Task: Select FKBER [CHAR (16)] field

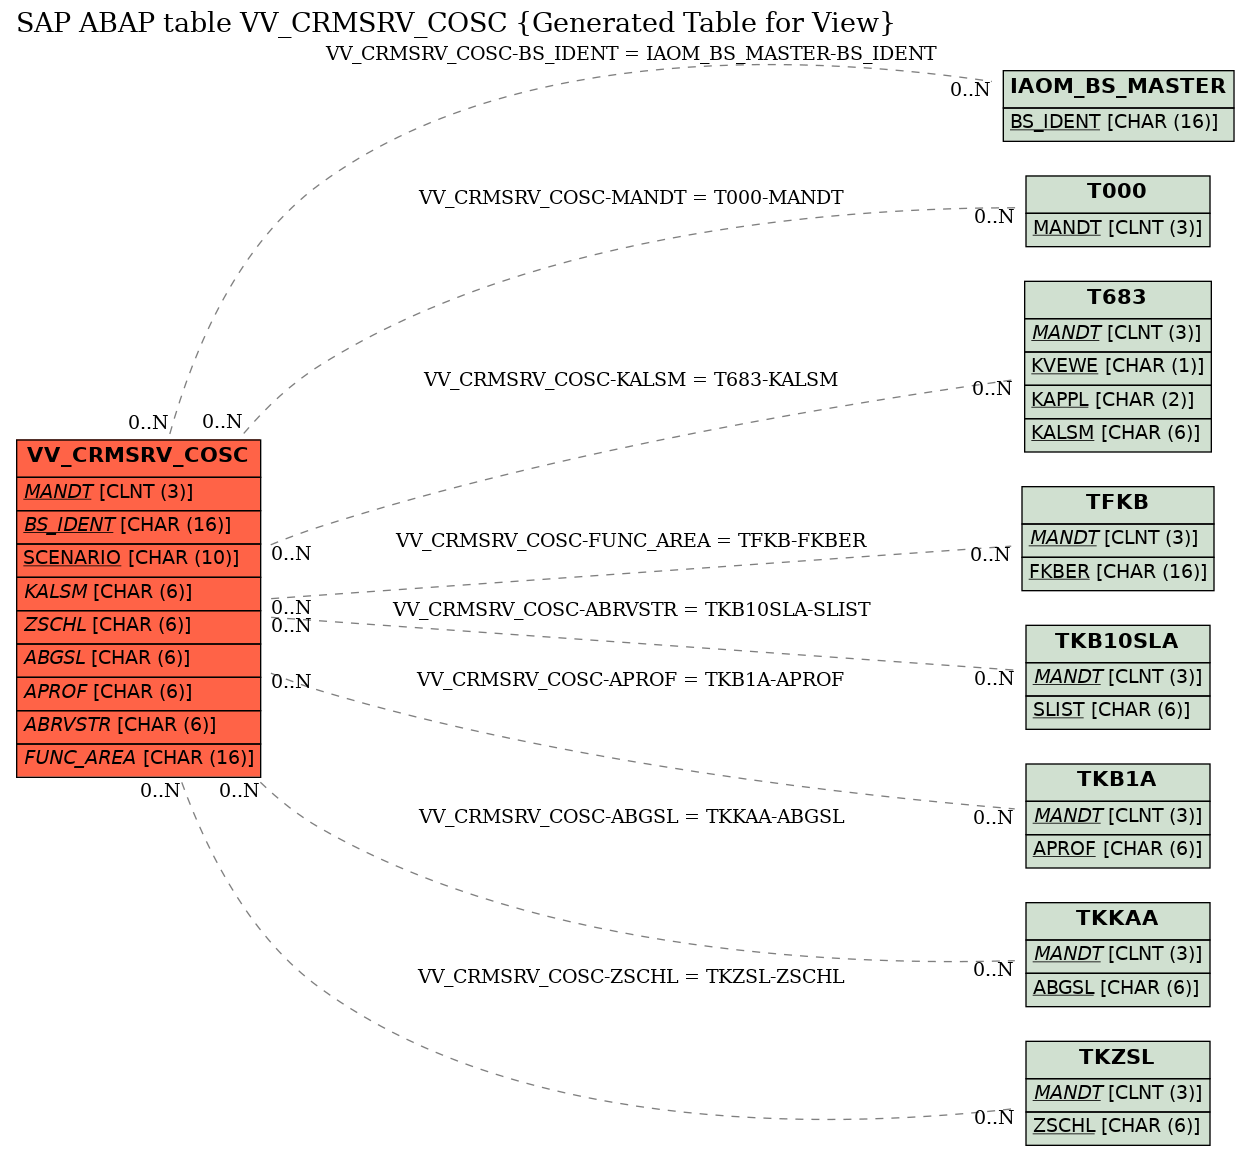Action: 1118,573
